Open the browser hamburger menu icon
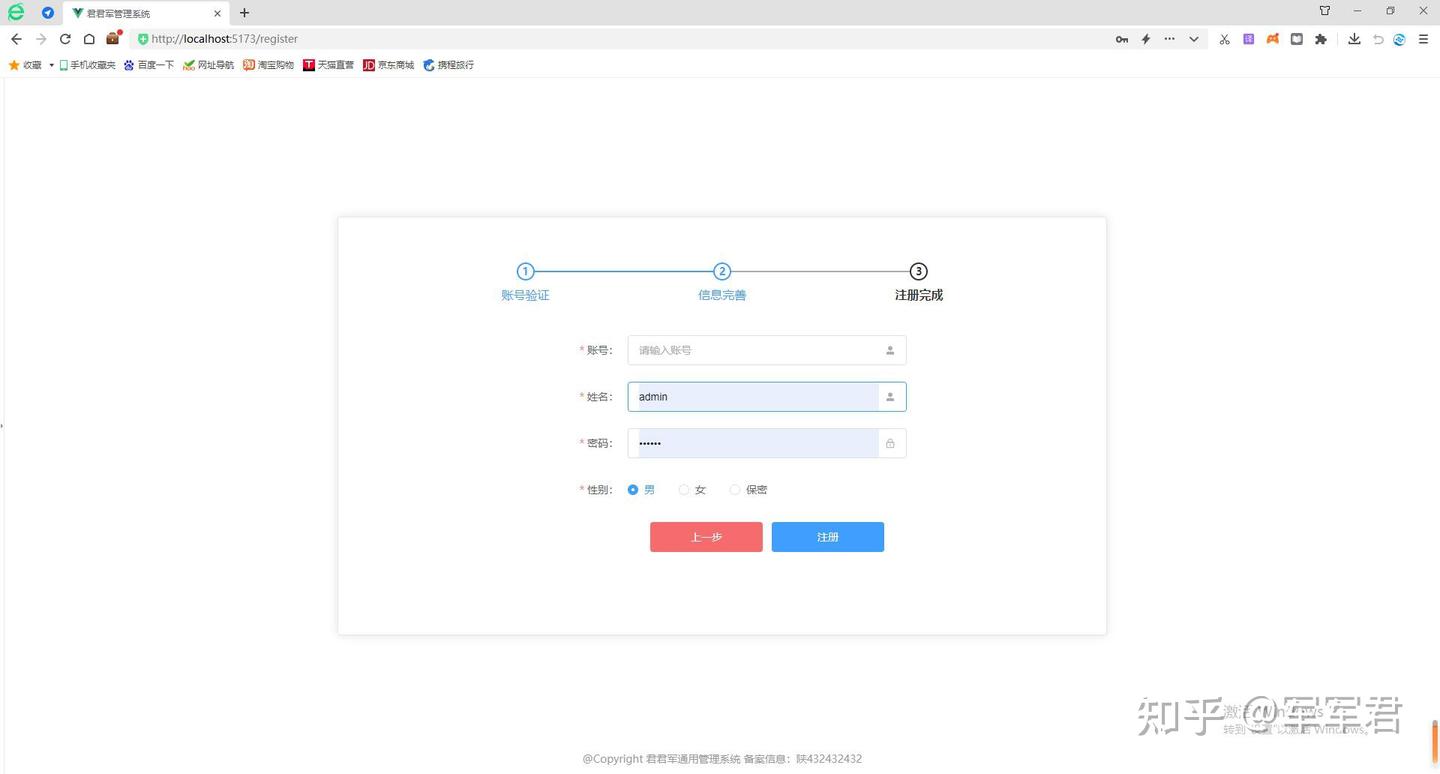The width and height of the screenshot is (1440, 774). click(1423, 39)
